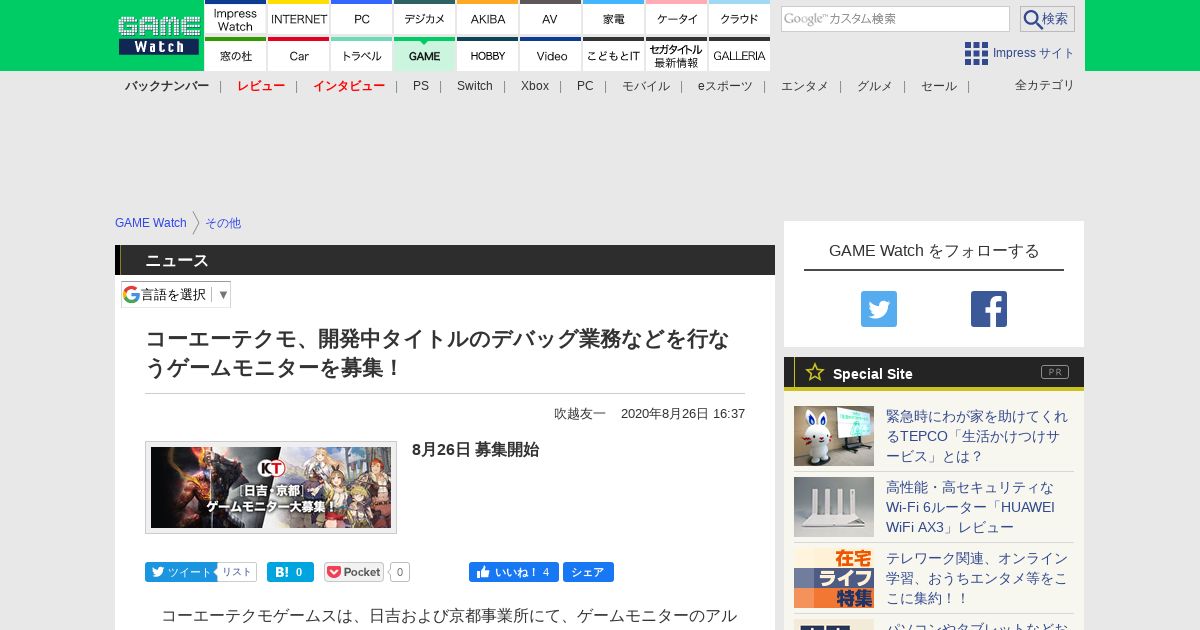Click the author name 吹越友一

pyautogui.click(x=580, y=413)
